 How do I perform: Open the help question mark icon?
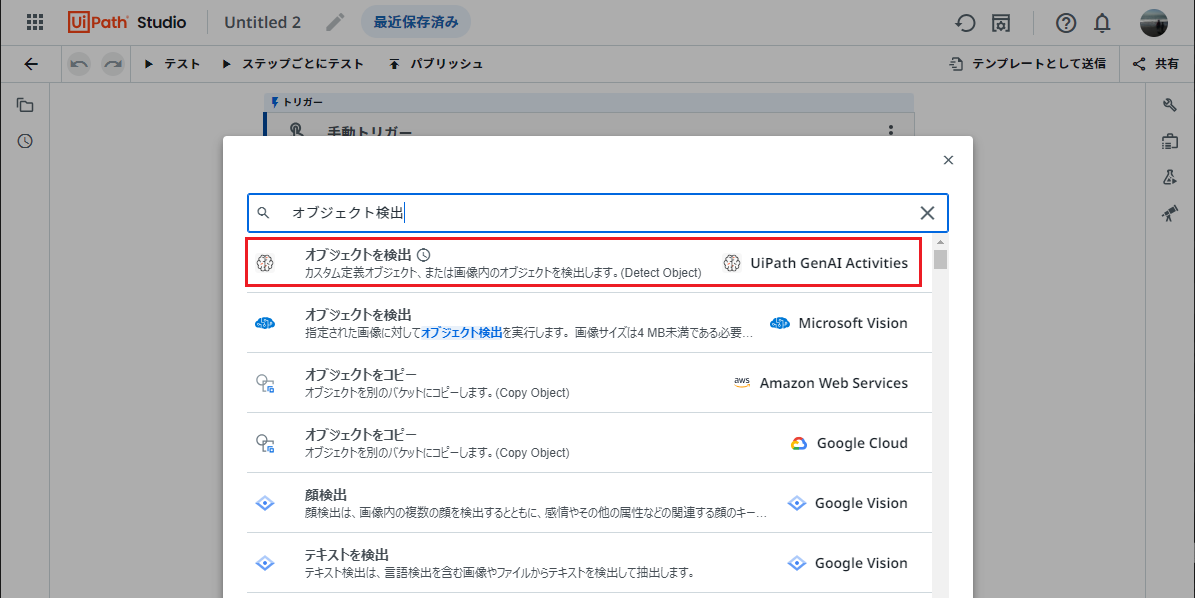click(1065, 23)
